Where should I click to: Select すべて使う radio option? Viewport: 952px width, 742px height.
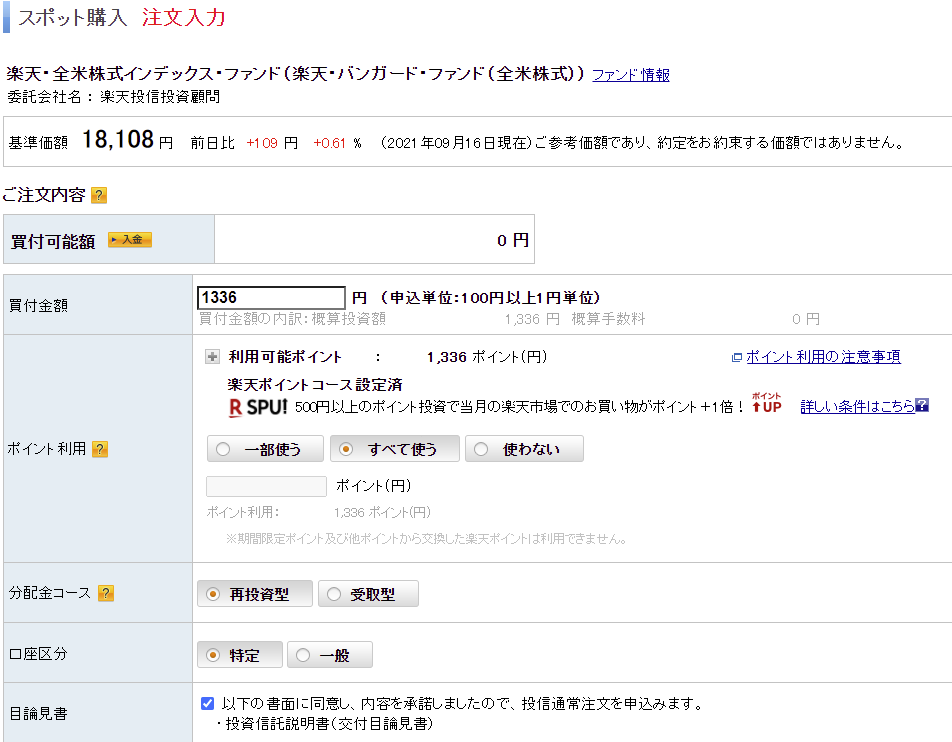coord(395,449)
